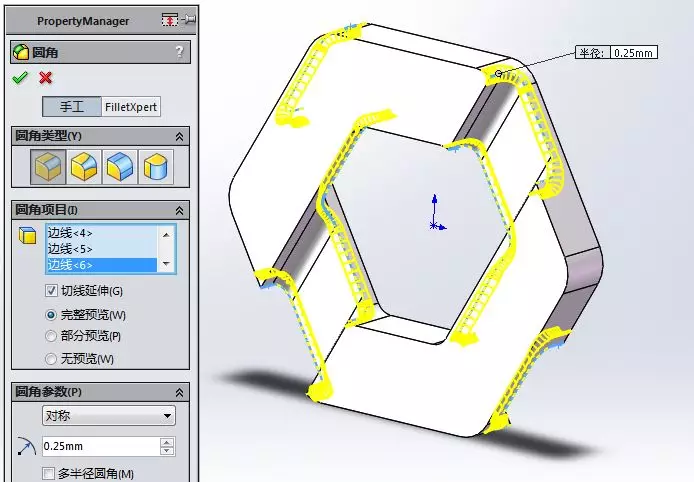Select face fillet type icon
Viewport: 694px width, 482px height.
(120, 166)
